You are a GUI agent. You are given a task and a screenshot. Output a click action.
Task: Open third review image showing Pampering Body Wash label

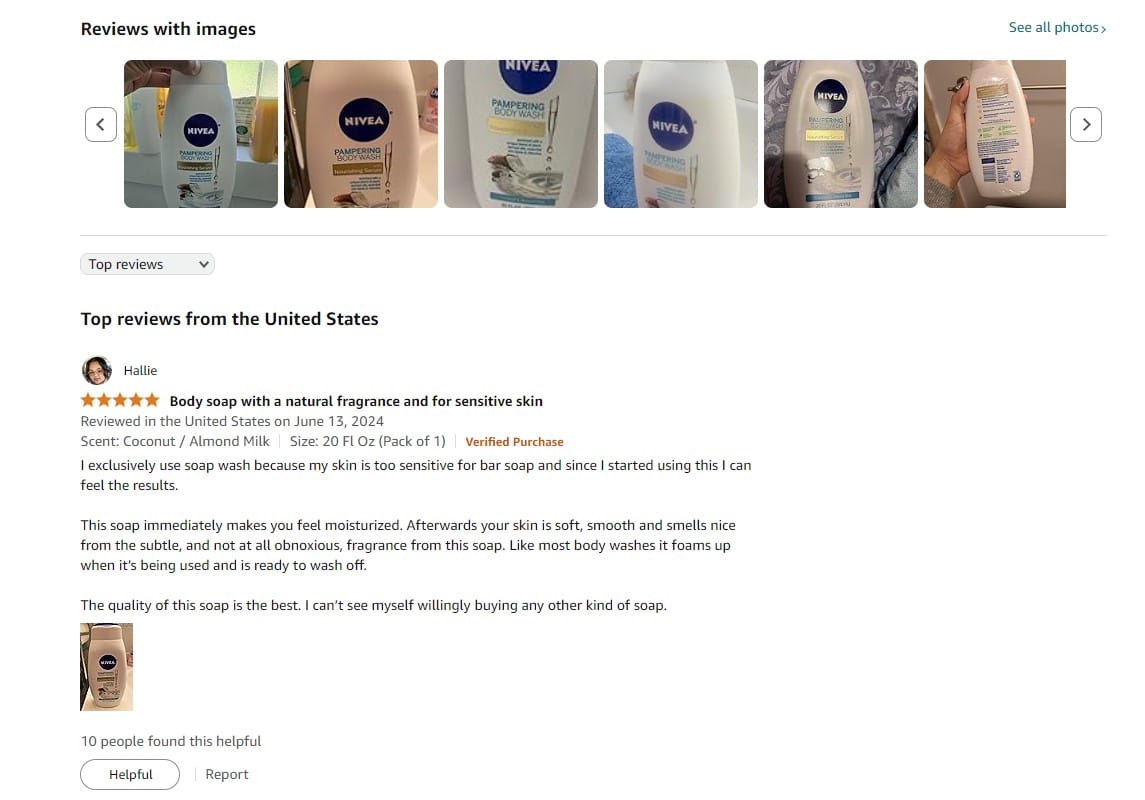pos(521,134)
